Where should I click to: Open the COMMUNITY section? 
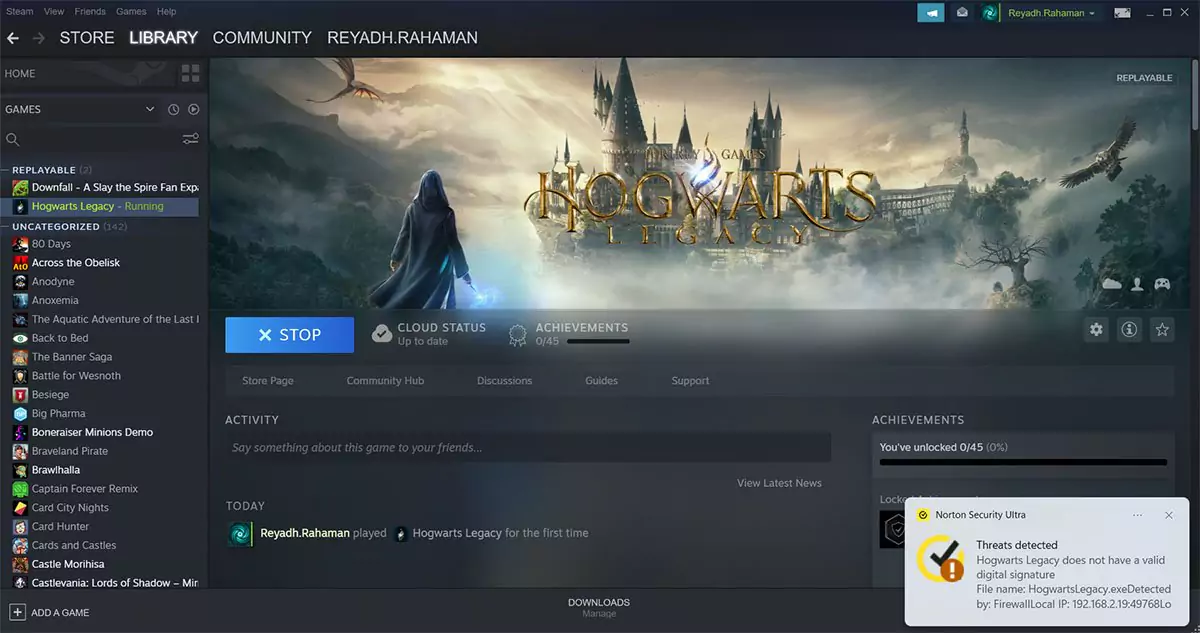coord(262,38)
